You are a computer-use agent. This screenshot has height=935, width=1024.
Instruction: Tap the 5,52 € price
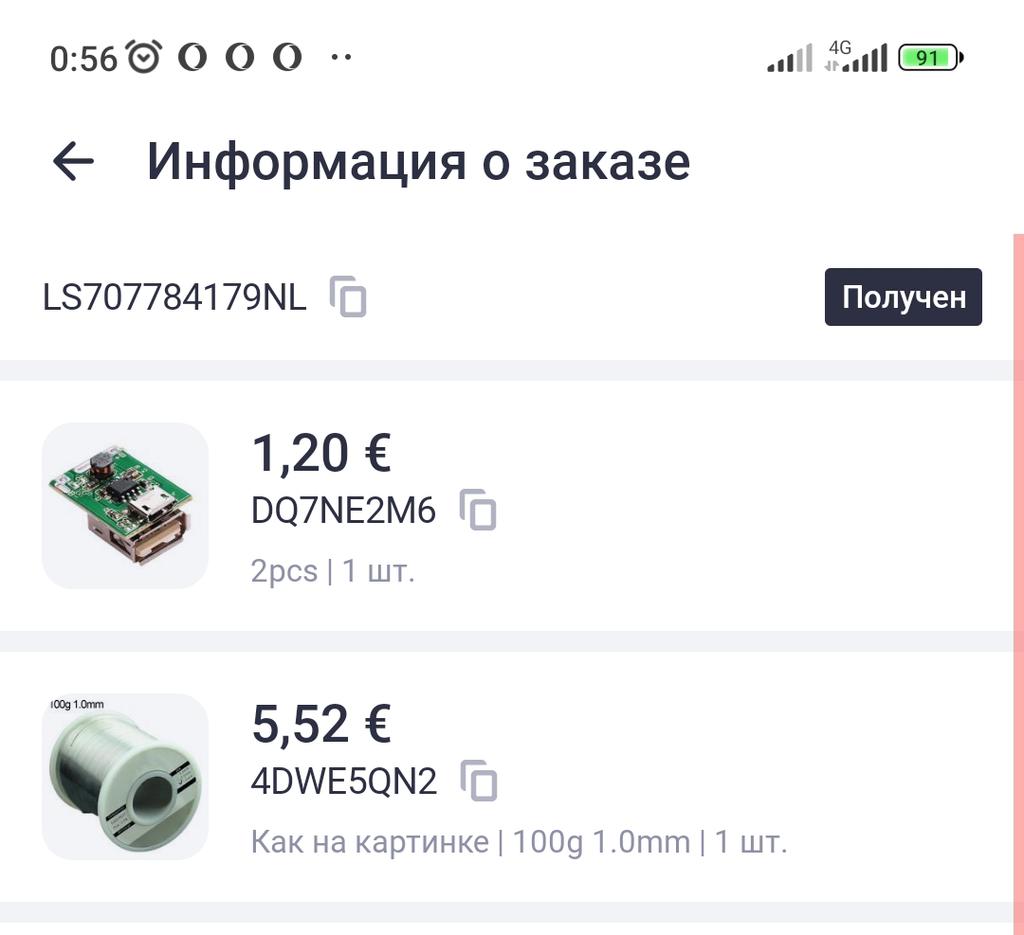tap(321, 724)
